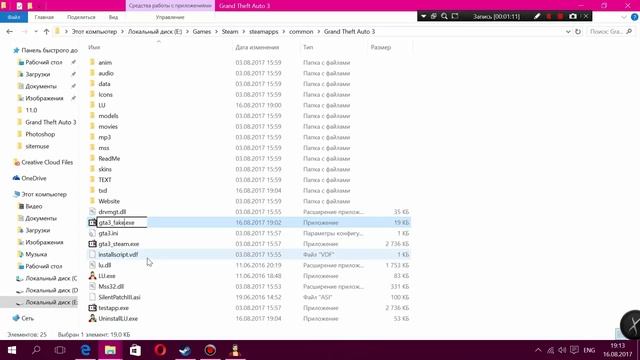
Task: Select the gta3.ini file
Action: [x=108, y=233]
